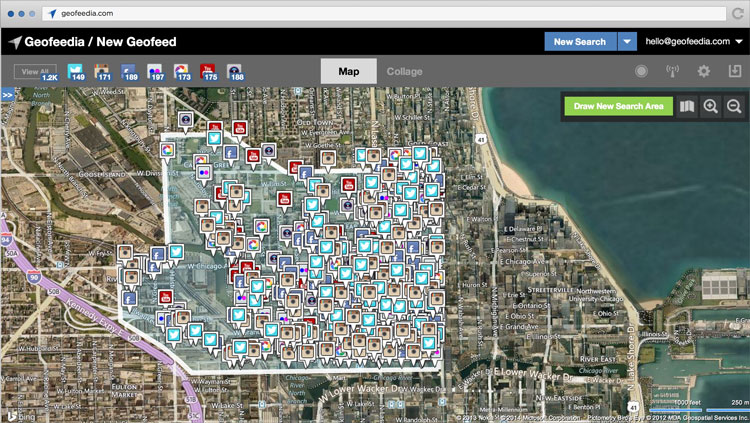
Task: Open the Flickr pin near W Division St
Action: pos(204,173)
